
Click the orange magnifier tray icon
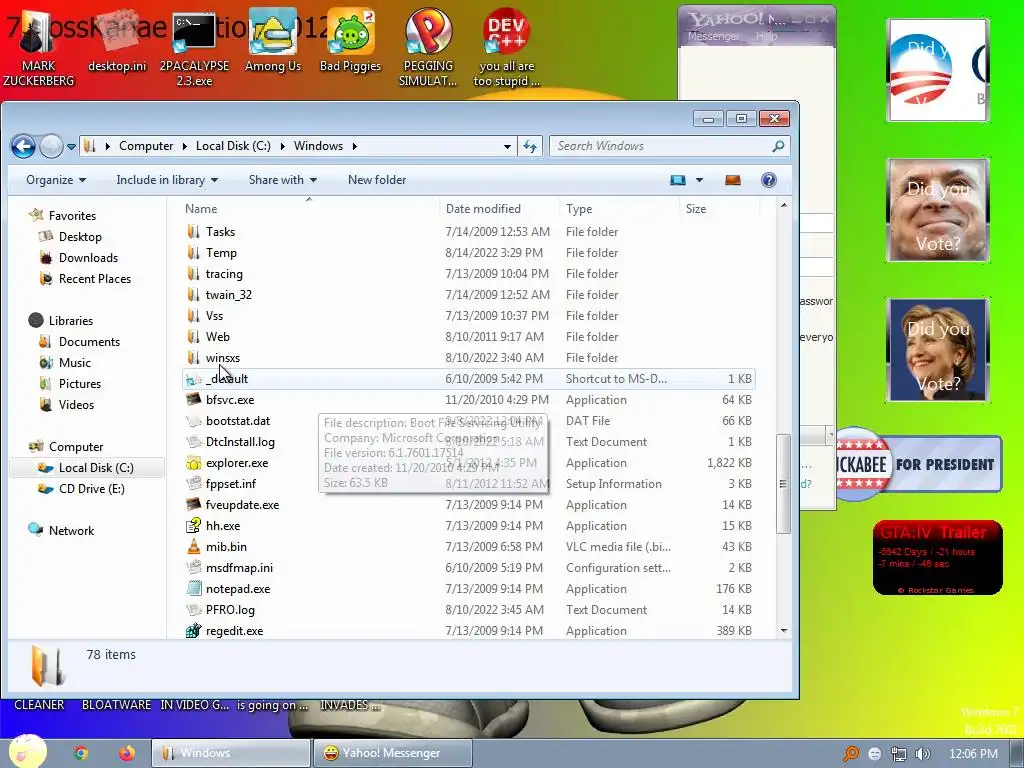850,754
